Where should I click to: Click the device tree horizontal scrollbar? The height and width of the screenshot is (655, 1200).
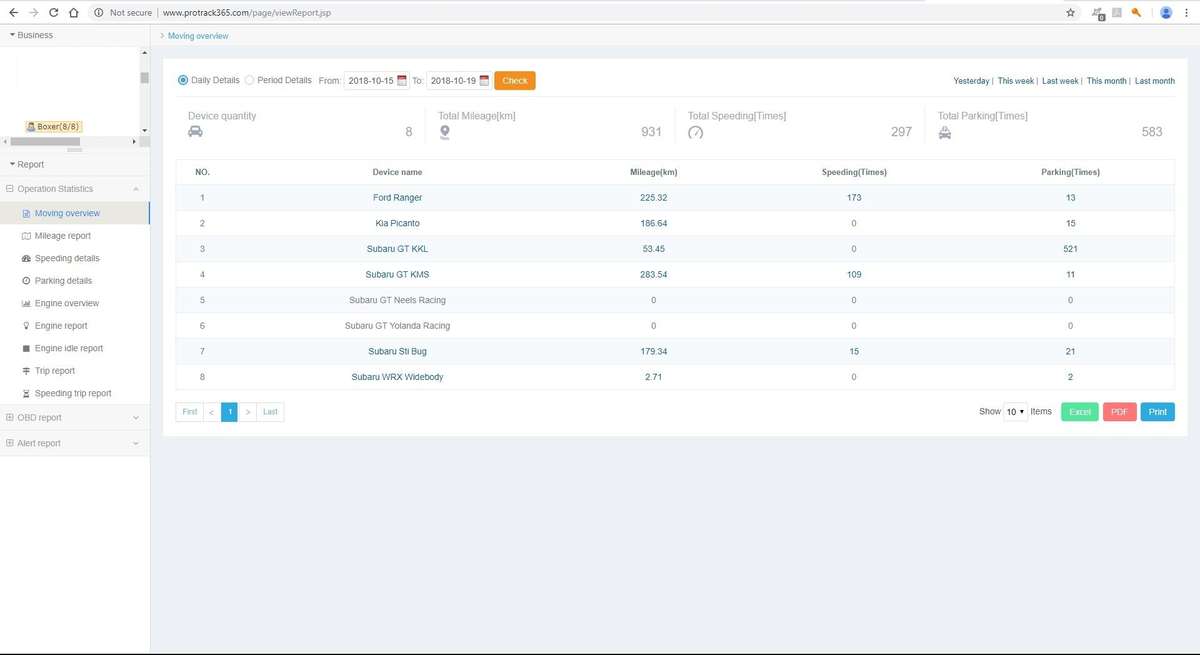[x=45, y=142]
